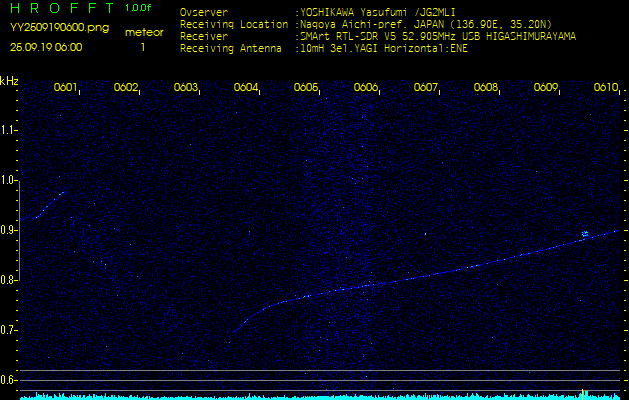Click the 0.7 frequency axis label
This screenshot has width=629, height=400.
[9, 330]
